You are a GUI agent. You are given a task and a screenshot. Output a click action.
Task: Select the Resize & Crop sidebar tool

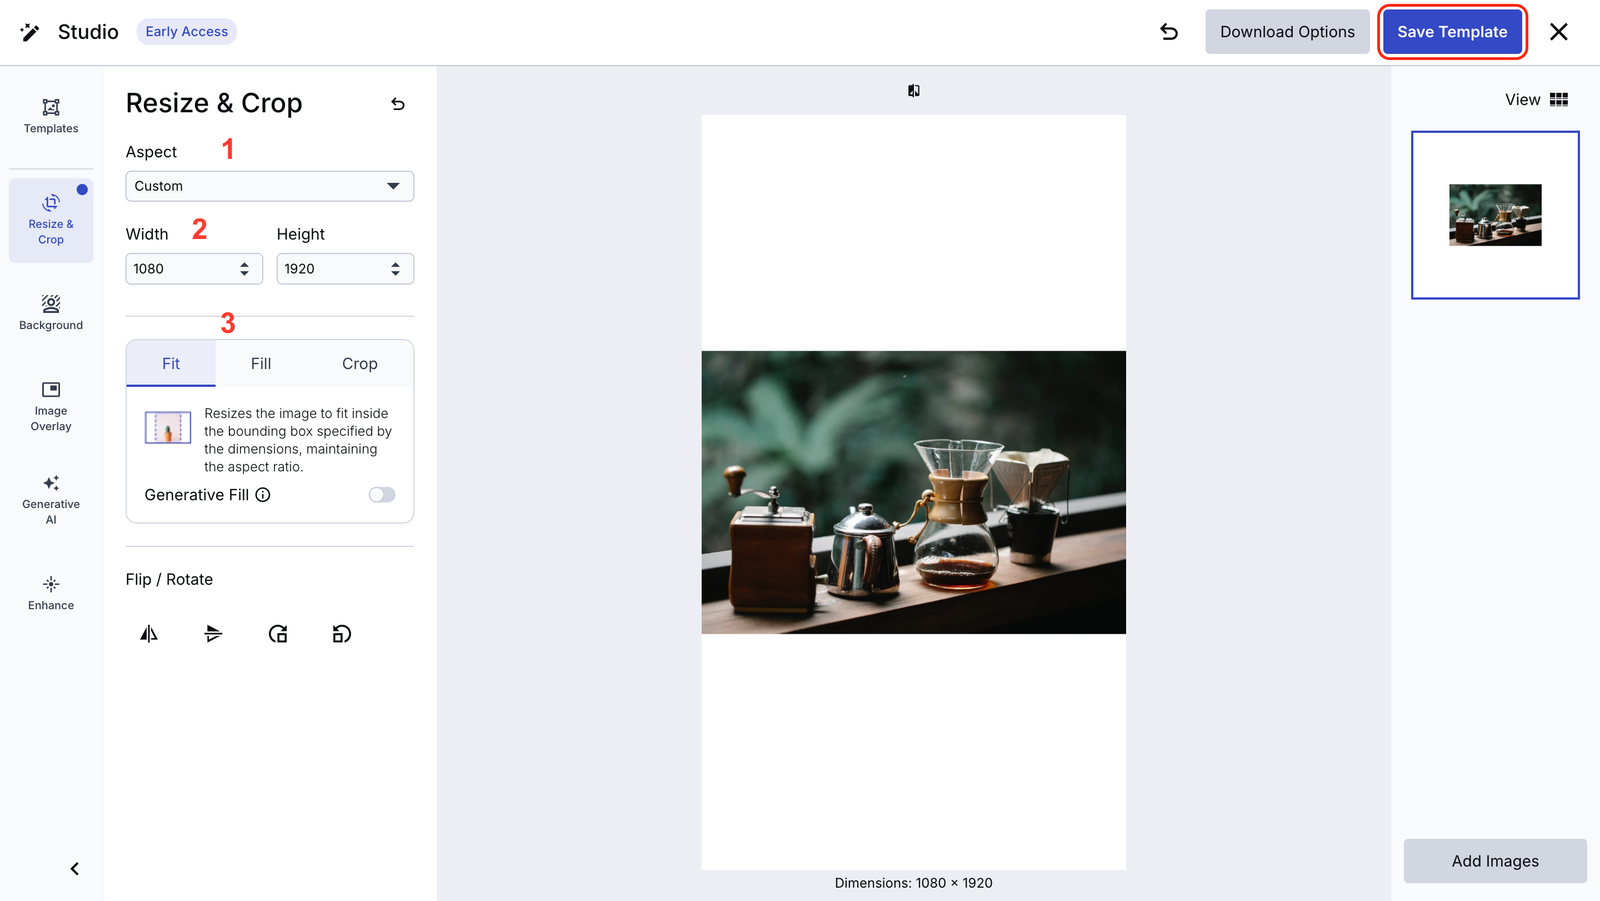51,220
